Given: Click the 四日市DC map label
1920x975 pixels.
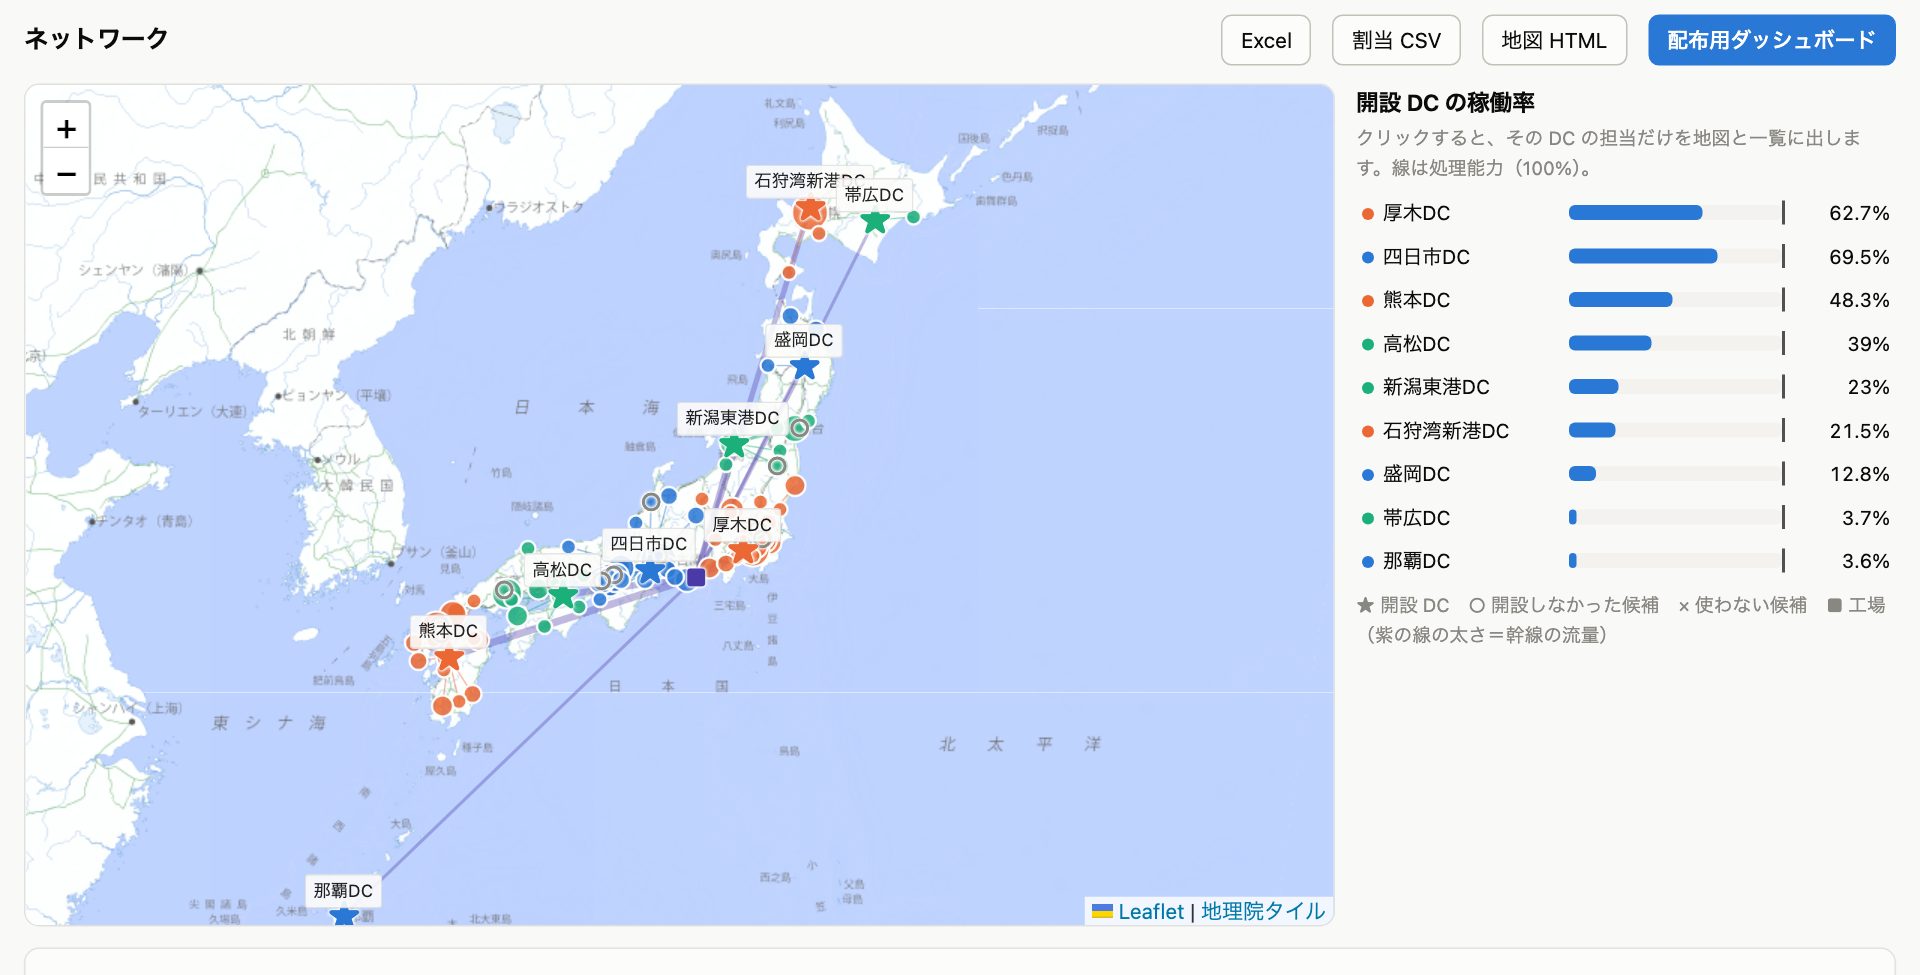Looking at the screenshot, I should coord(648,544).
